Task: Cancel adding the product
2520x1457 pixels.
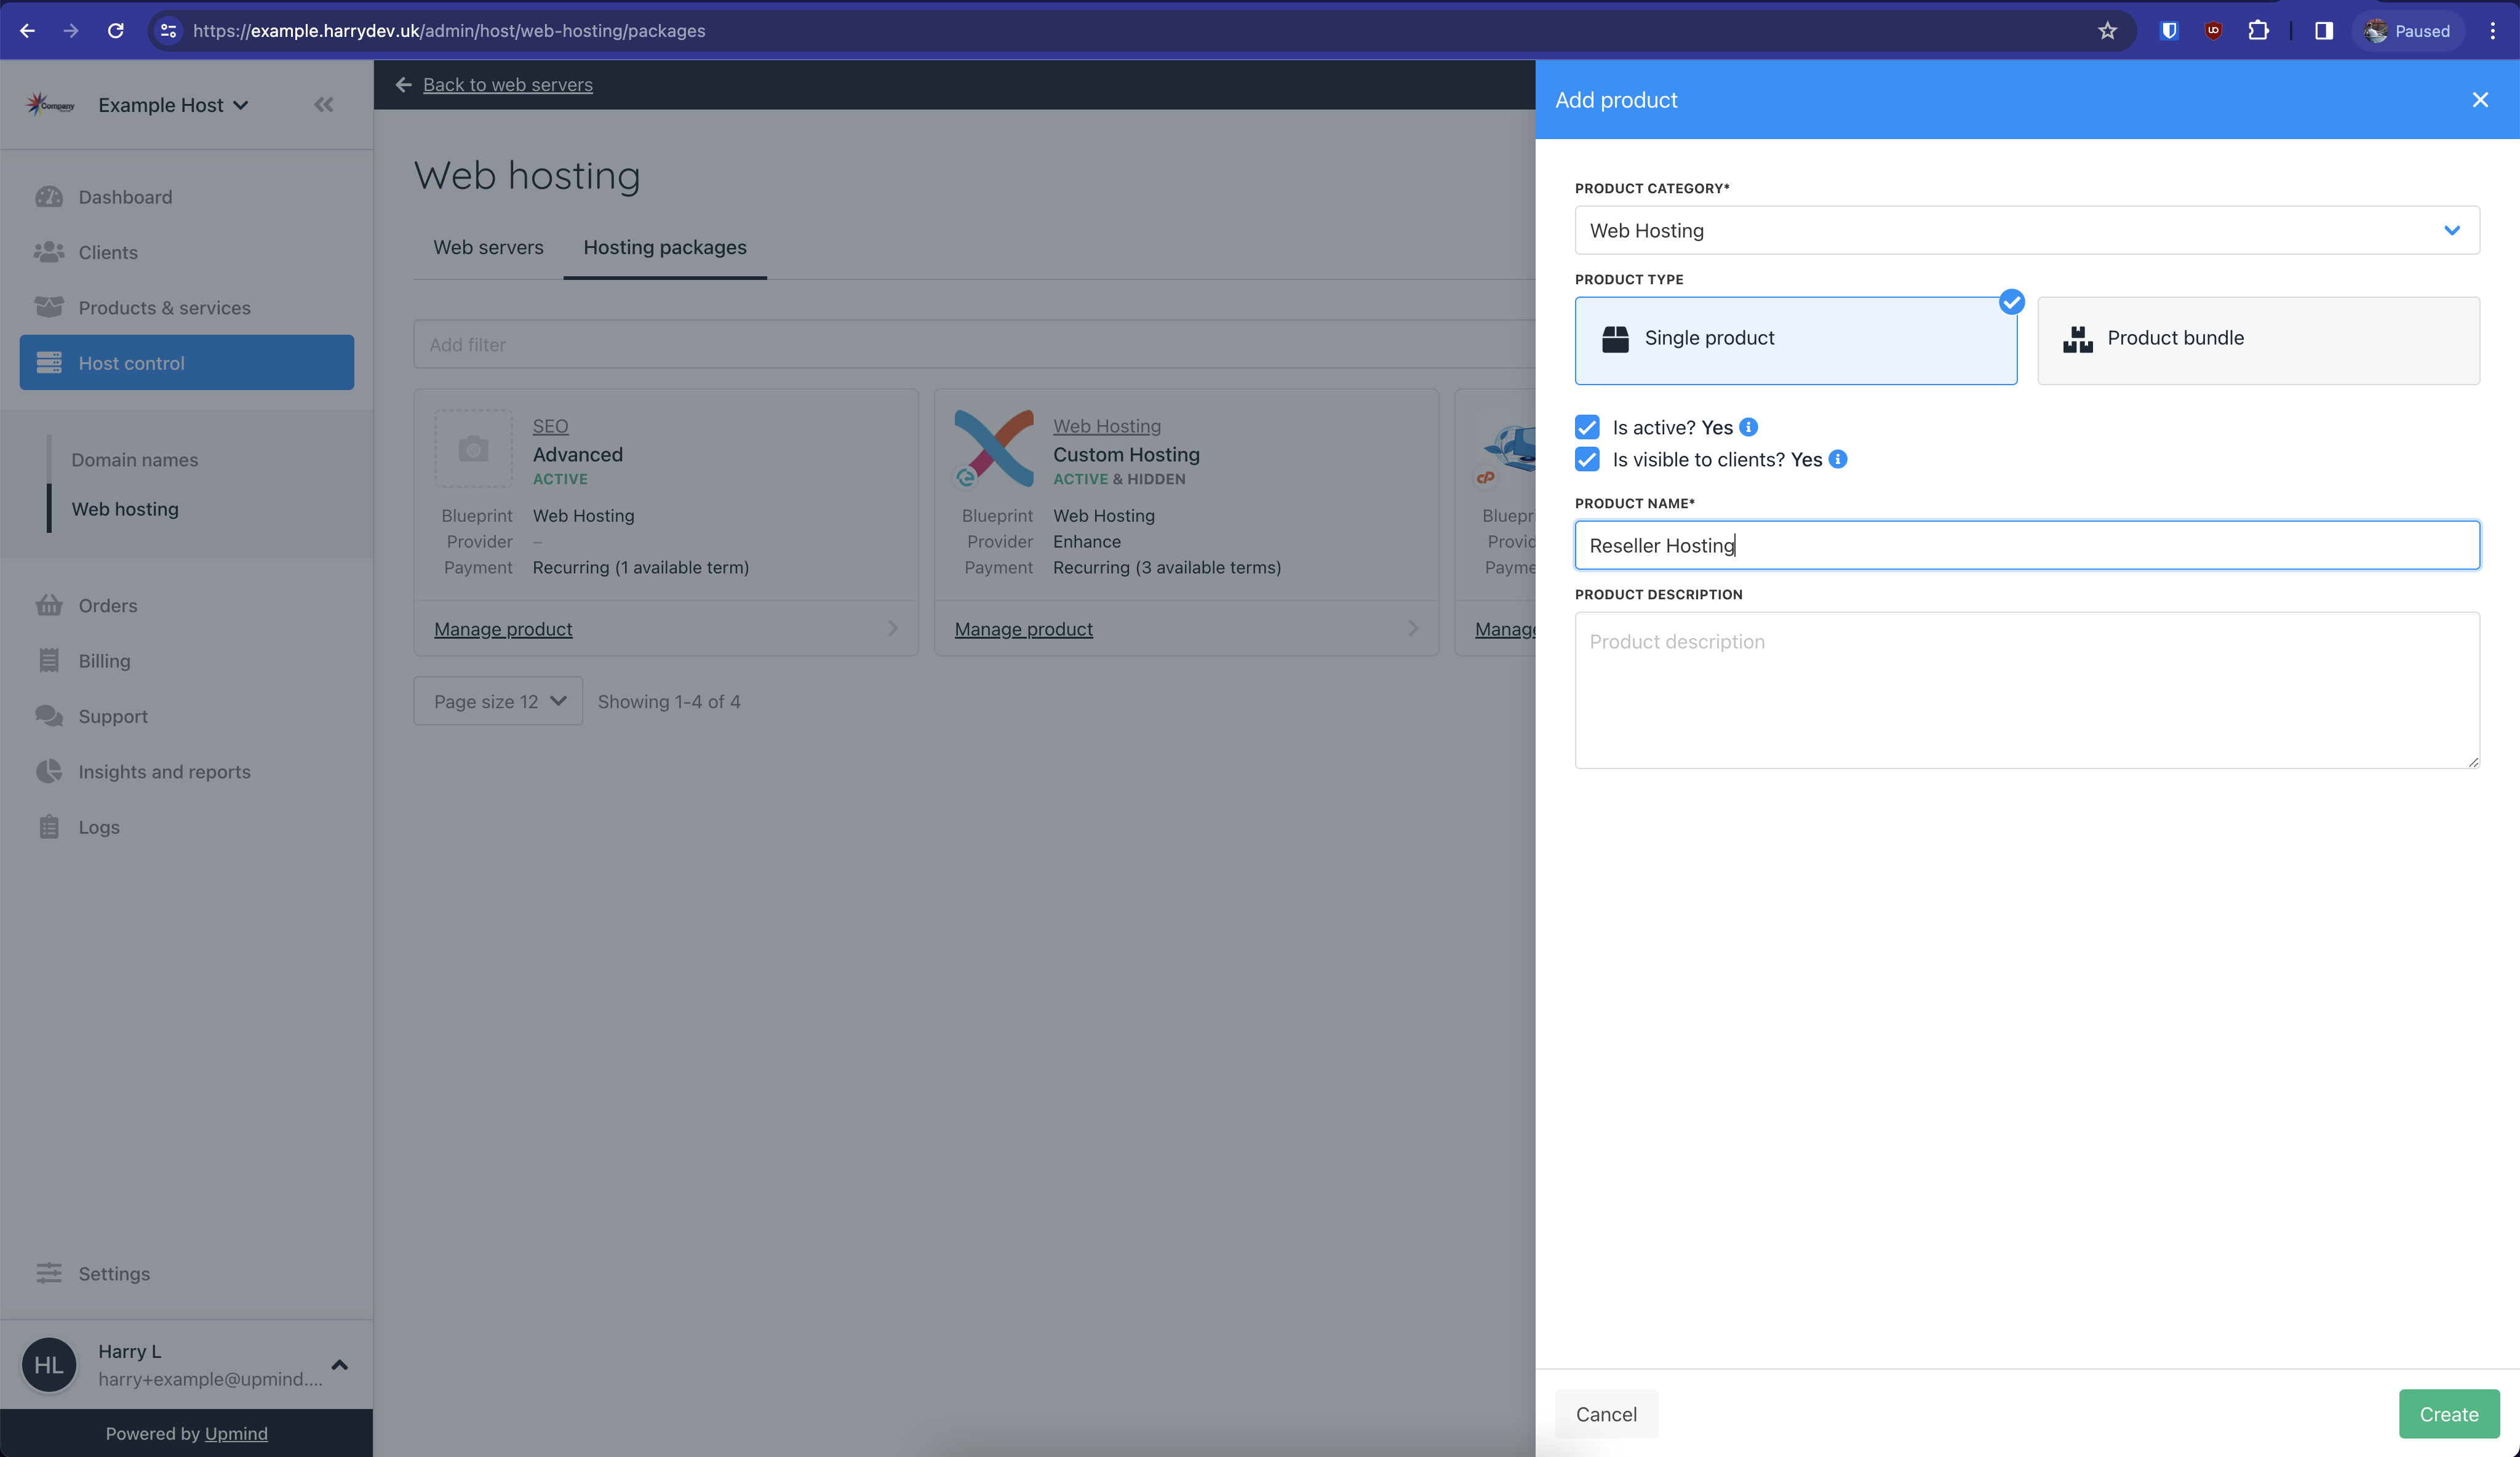Action: (x=1606, y=1414)
